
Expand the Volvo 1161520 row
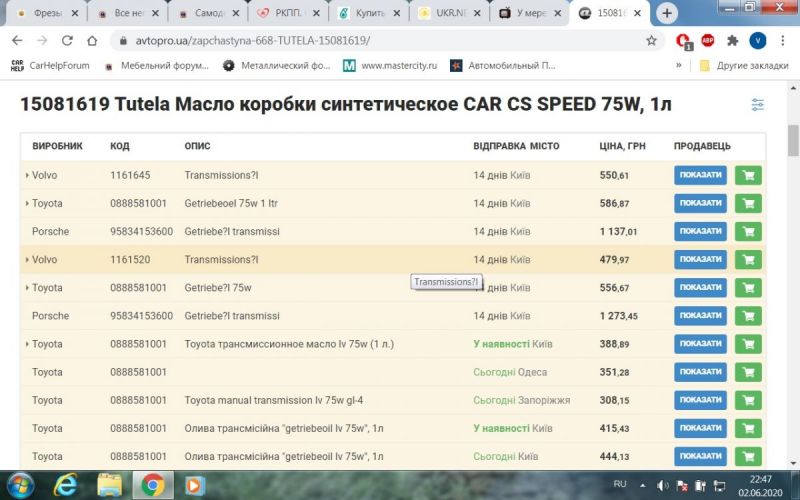click(x=27, y=260)
